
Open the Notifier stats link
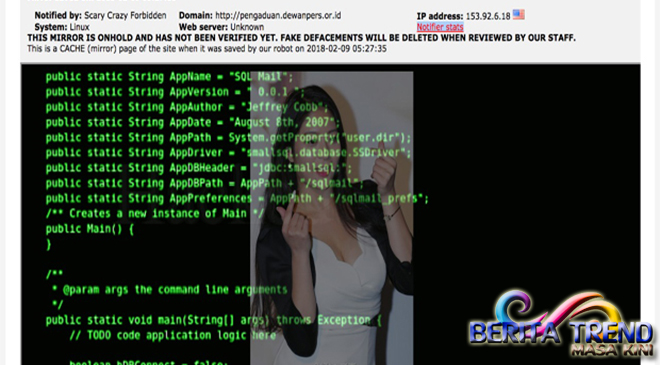[440, 27]
